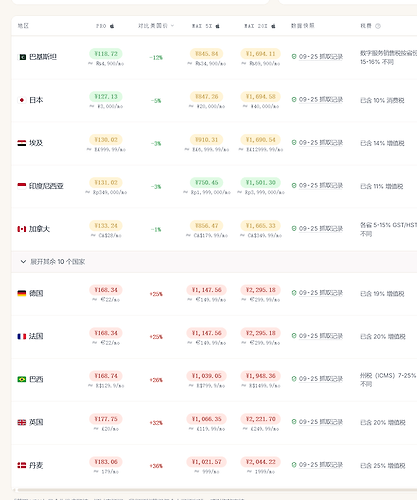Click the chevron before 展开其余 10 个国家

click(x=23, y=262)
